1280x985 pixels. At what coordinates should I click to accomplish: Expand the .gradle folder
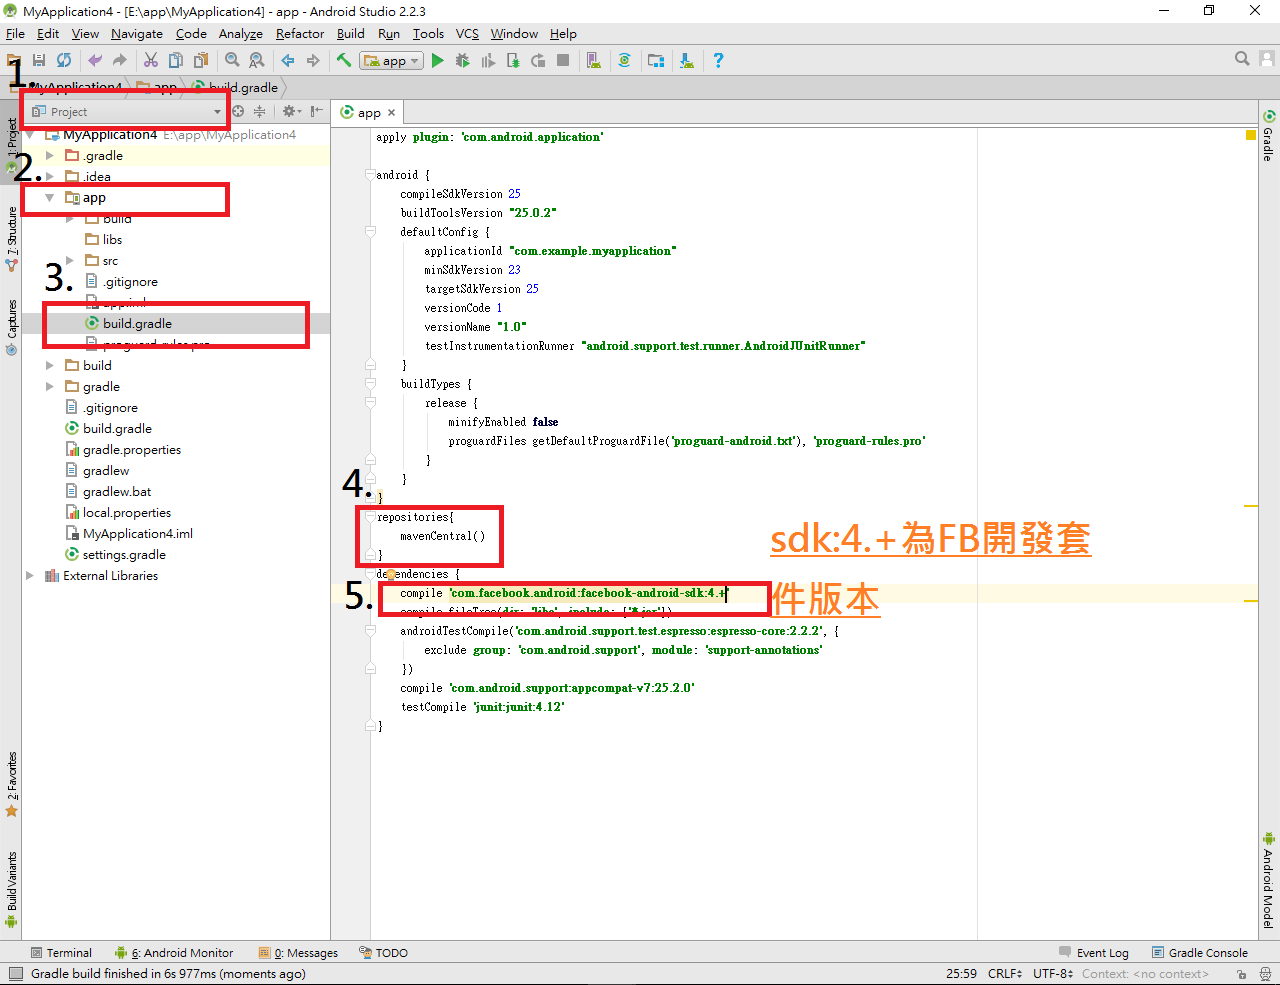coord(50,155)
